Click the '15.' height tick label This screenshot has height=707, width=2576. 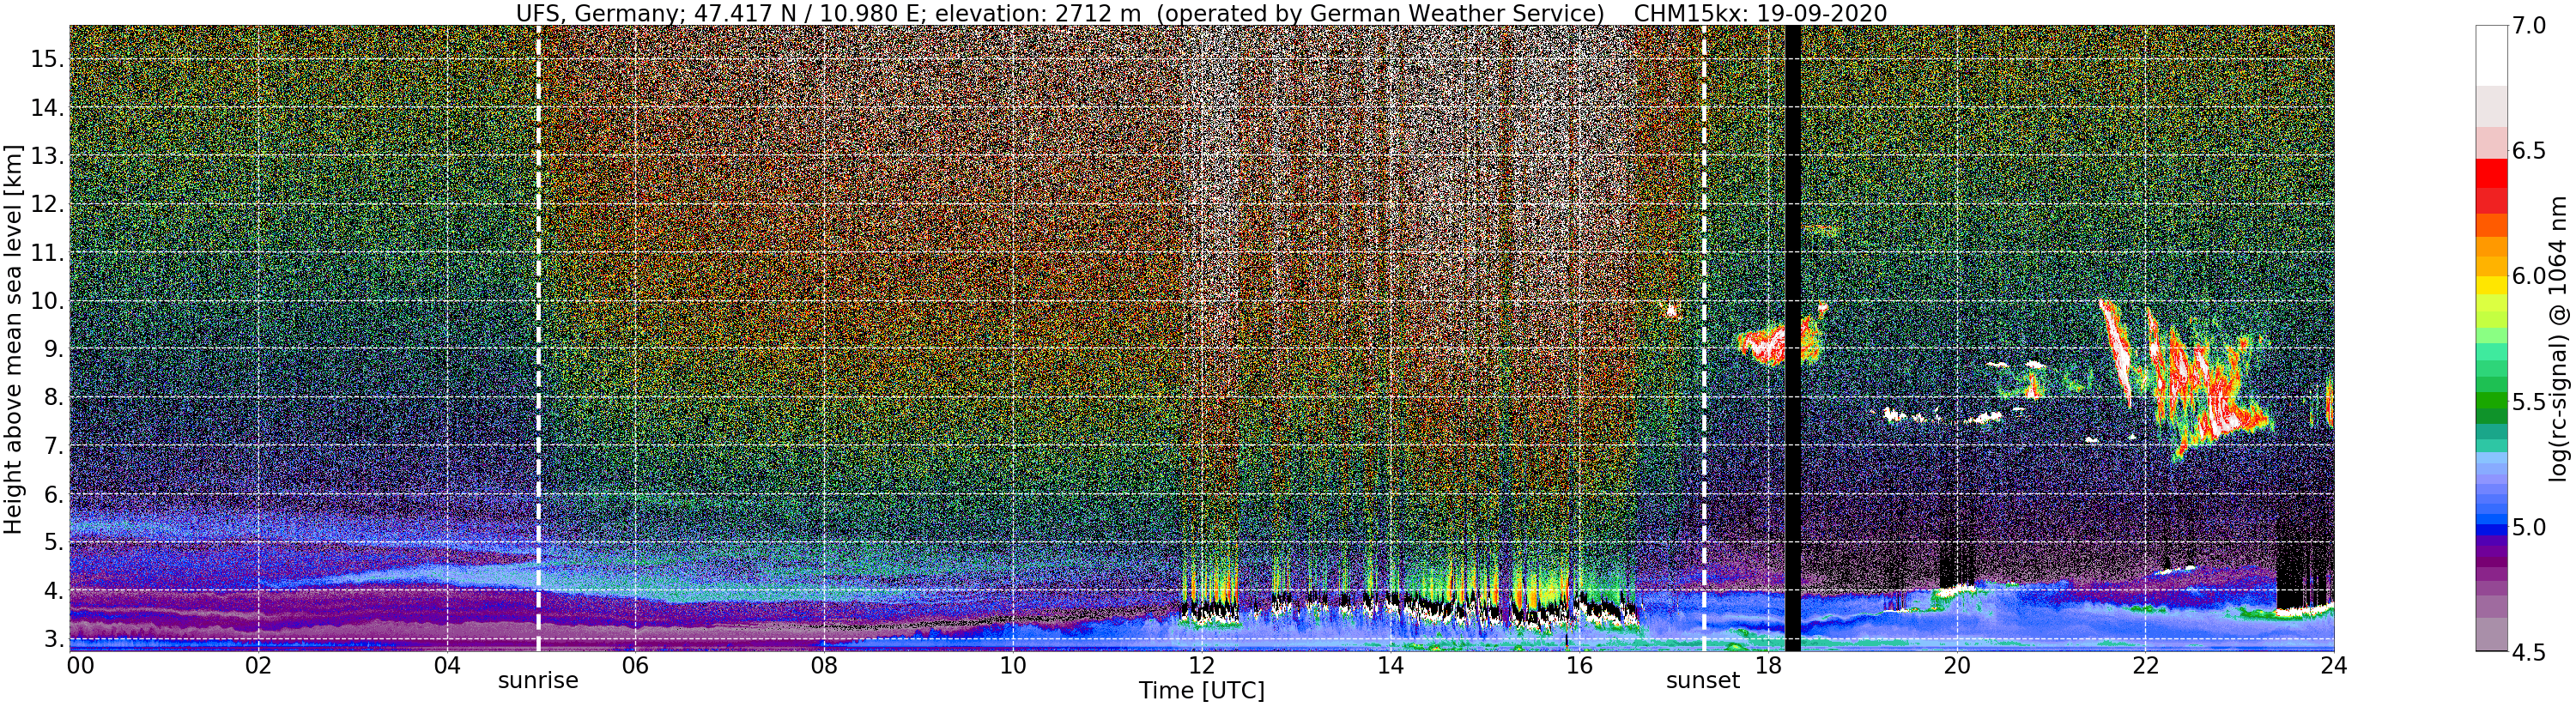46,59
